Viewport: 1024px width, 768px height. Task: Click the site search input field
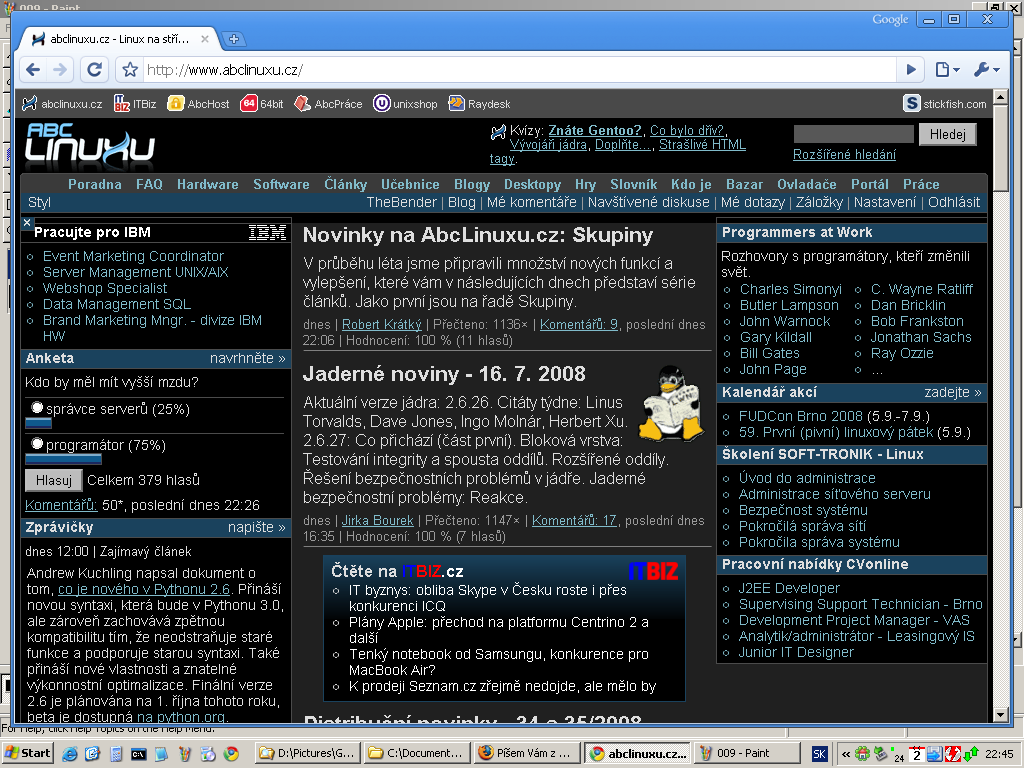pos(854,134)
